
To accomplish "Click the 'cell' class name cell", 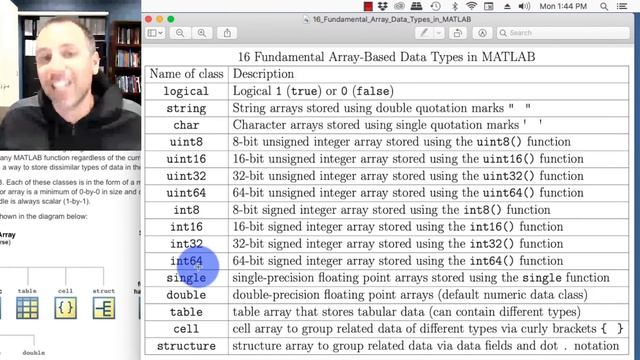I will pyautogui.click(x=186, y=329).
